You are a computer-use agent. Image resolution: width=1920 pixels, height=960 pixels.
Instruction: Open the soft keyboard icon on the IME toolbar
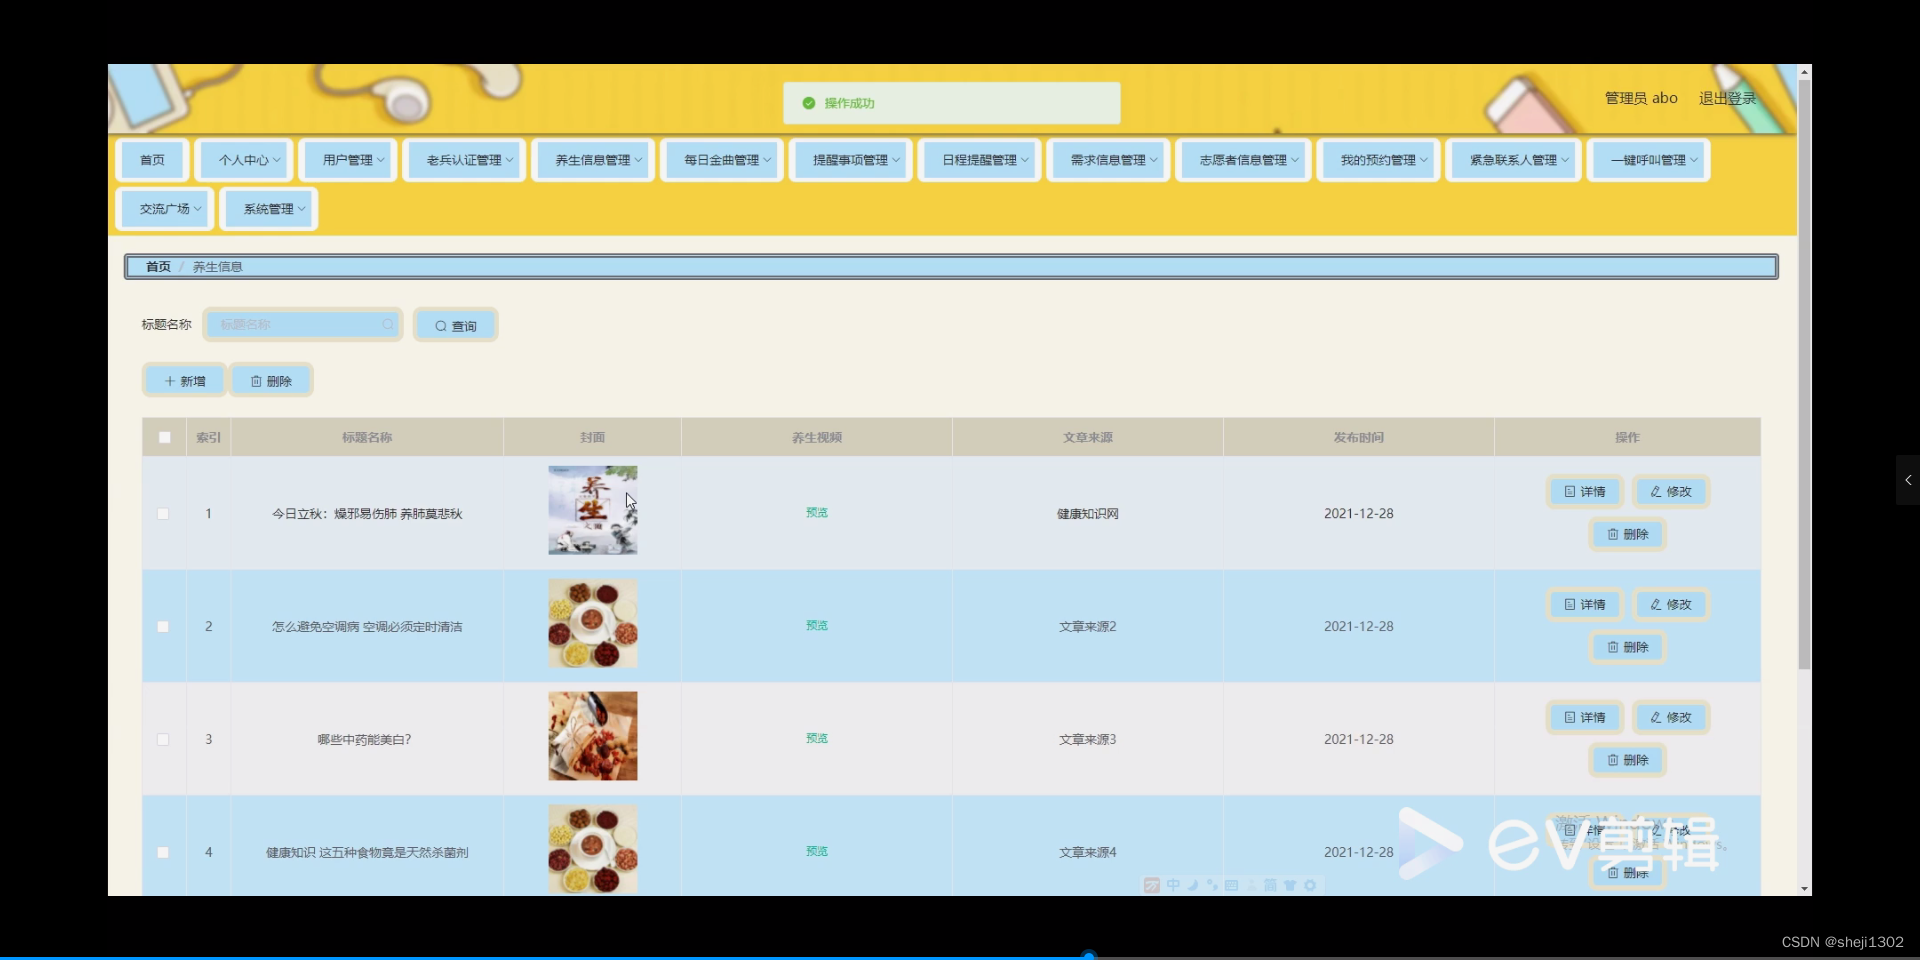pyautogui.click(x=1232, y=885)
